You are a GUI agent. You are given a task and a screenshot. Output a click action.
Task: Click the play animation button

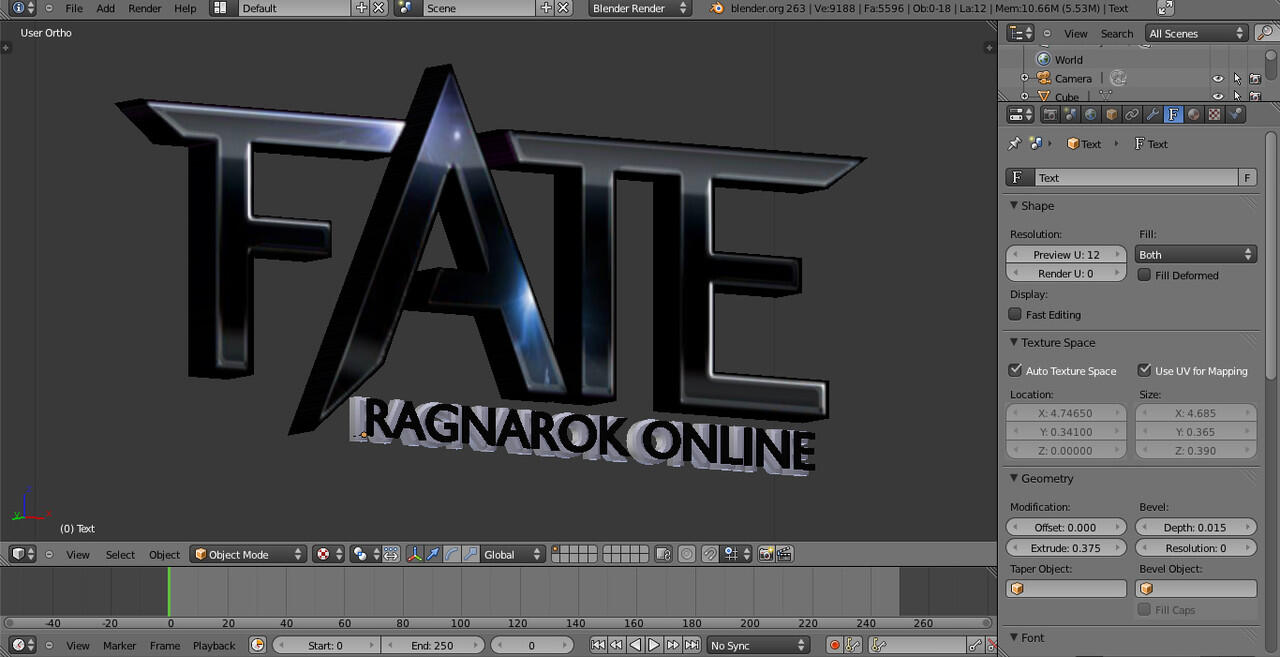tap(654, 645)
